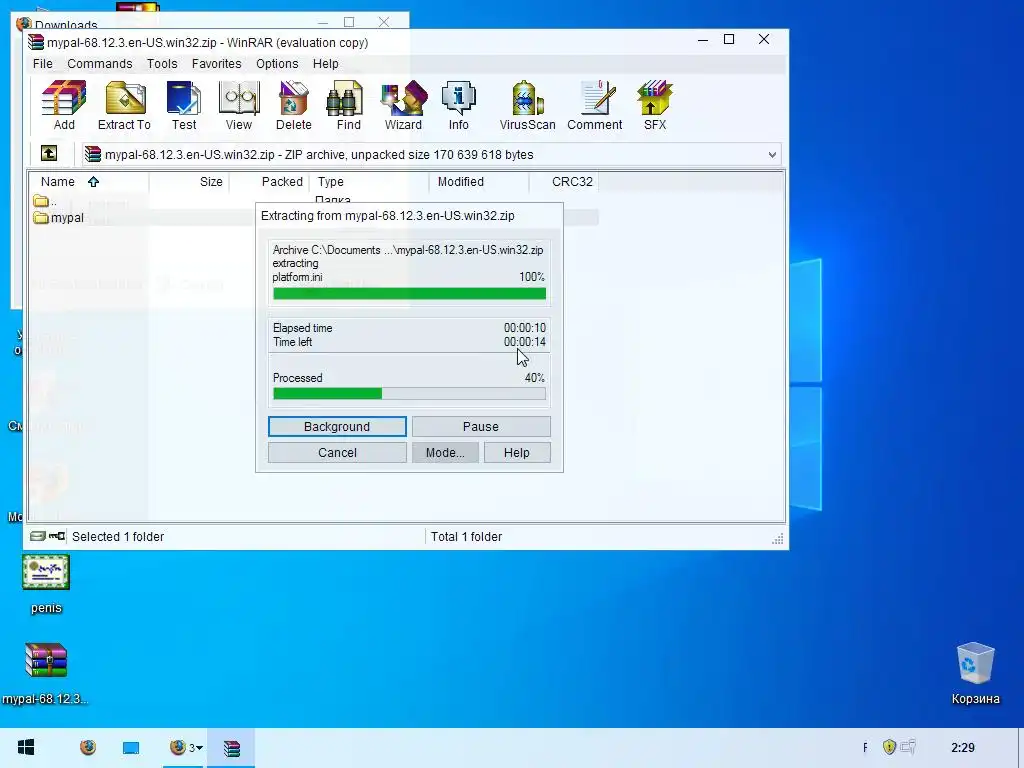Show archive Info
This screenshot has width=1024, height=768.
(x=458, y=104)
